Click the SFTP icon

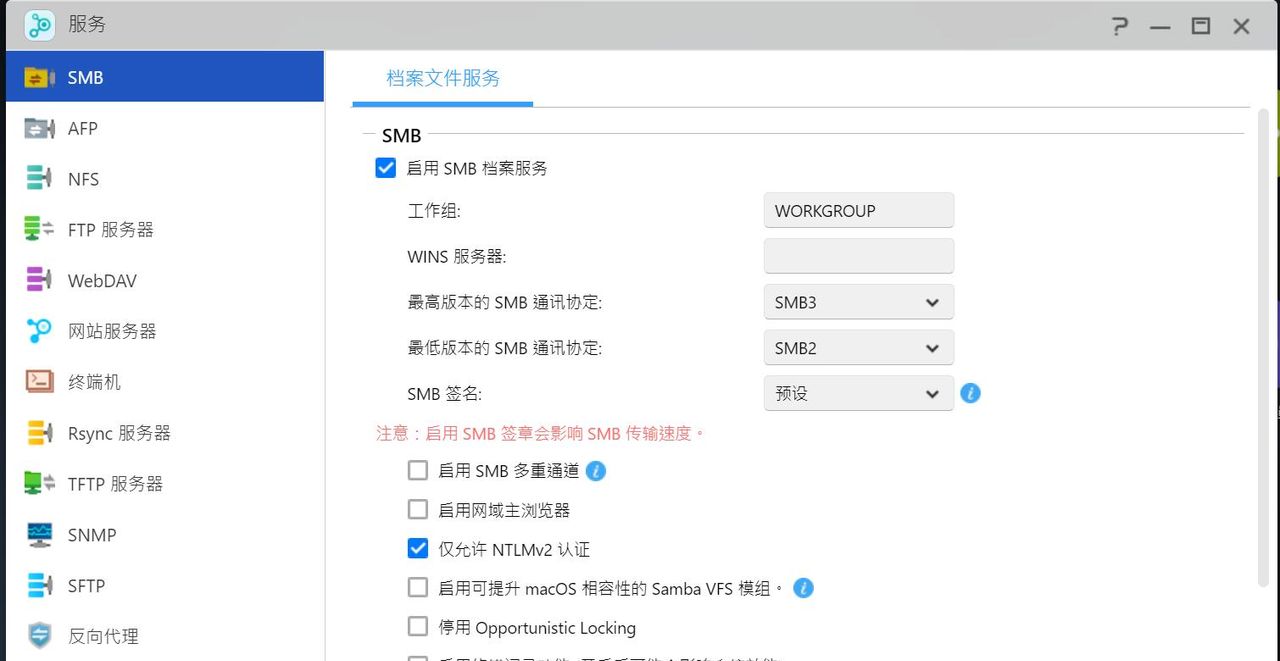(39, 585)
